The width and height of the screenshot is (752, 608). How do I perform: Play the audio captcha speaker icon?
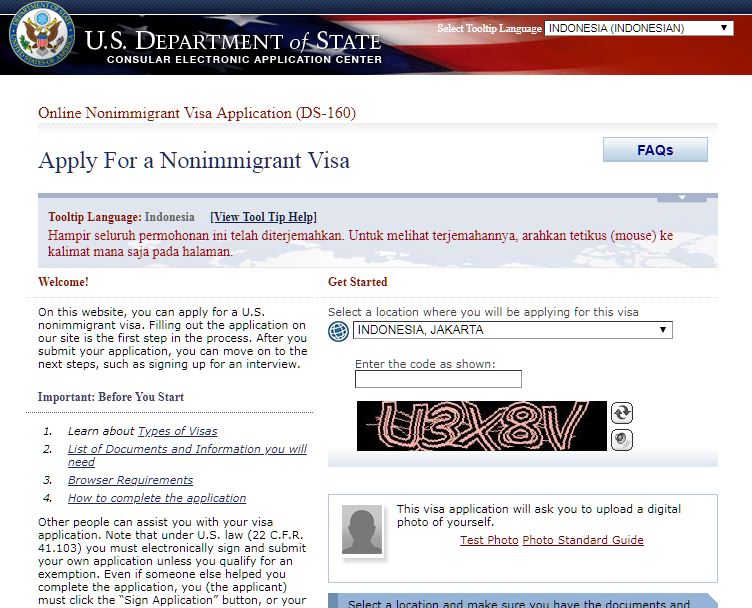tap(622, 439)
